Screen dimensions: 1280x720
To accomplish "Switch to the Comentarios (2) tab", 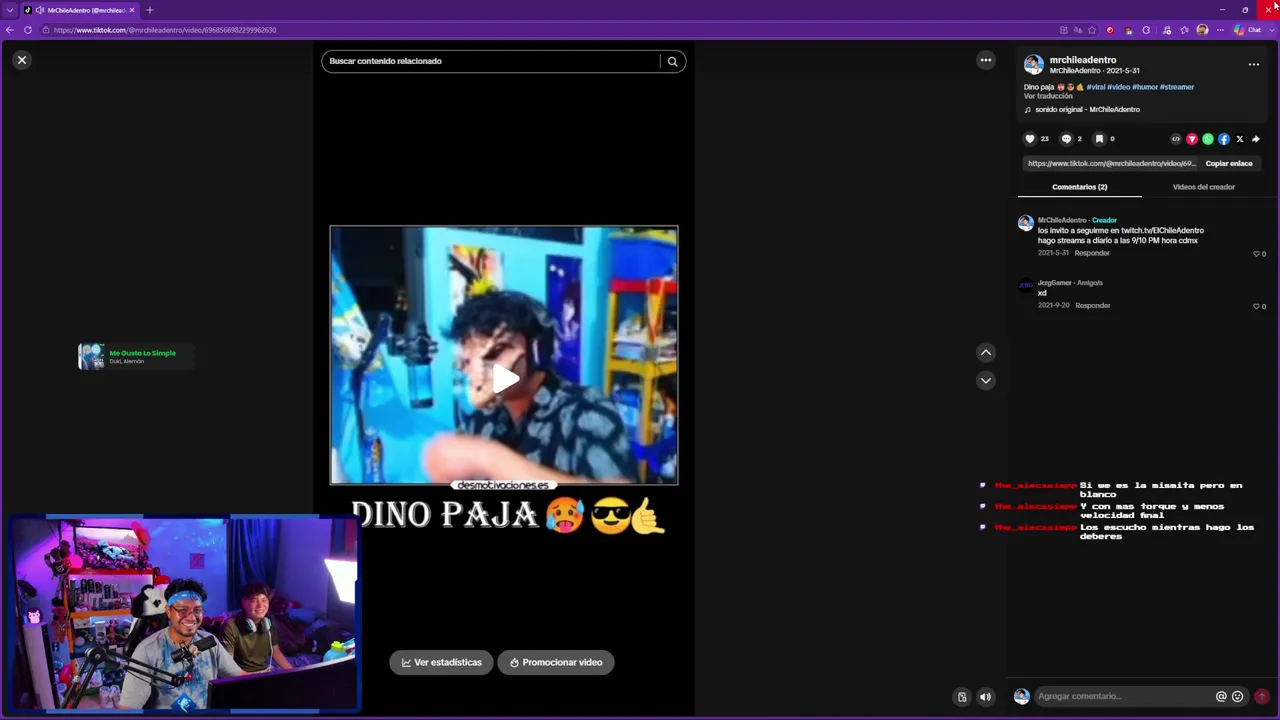I will [1079, 187].
